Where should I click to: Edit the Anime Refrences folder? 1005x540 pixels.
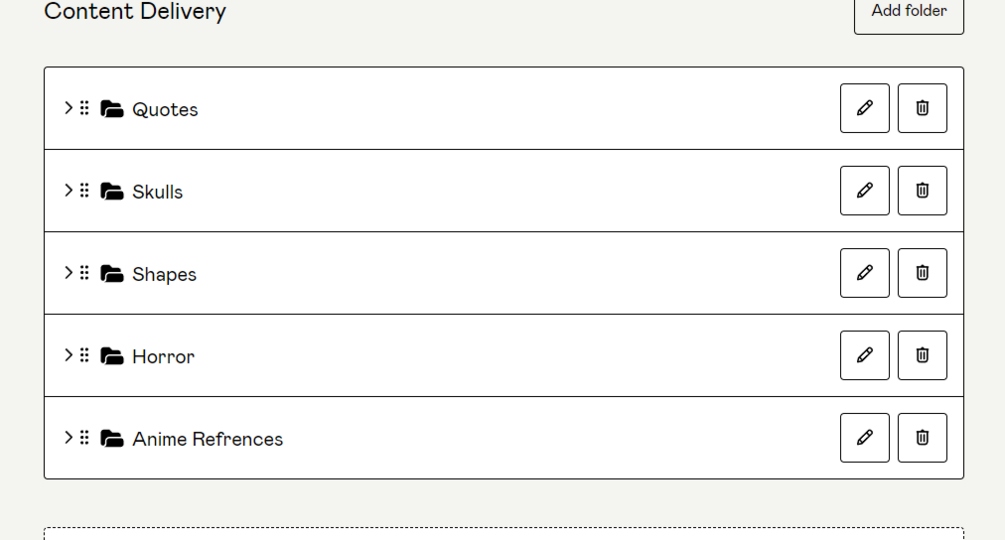pyautogui.click(x=864, y=437)
